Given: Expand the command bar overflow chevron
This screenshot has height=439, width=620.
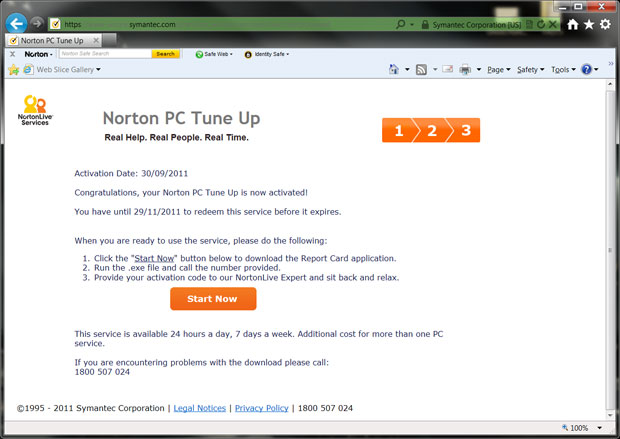Looking at the screenshot, I should pos(611,63).
